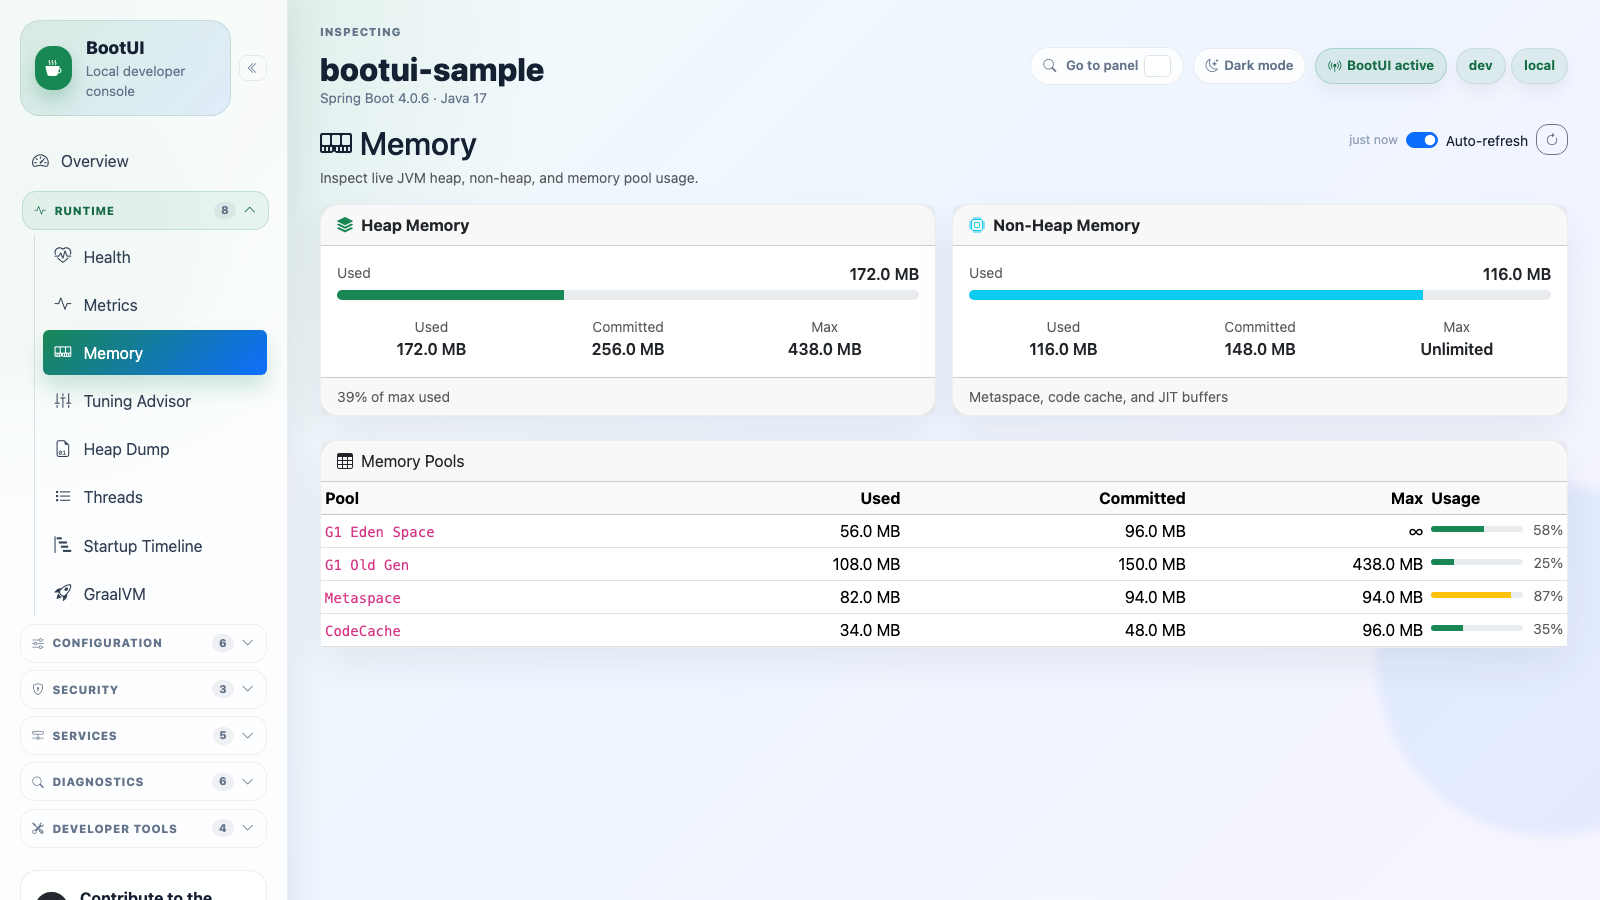Screen dimensions: 1600x900
Task: Click the local profile badge
Action: point(1539,66)
